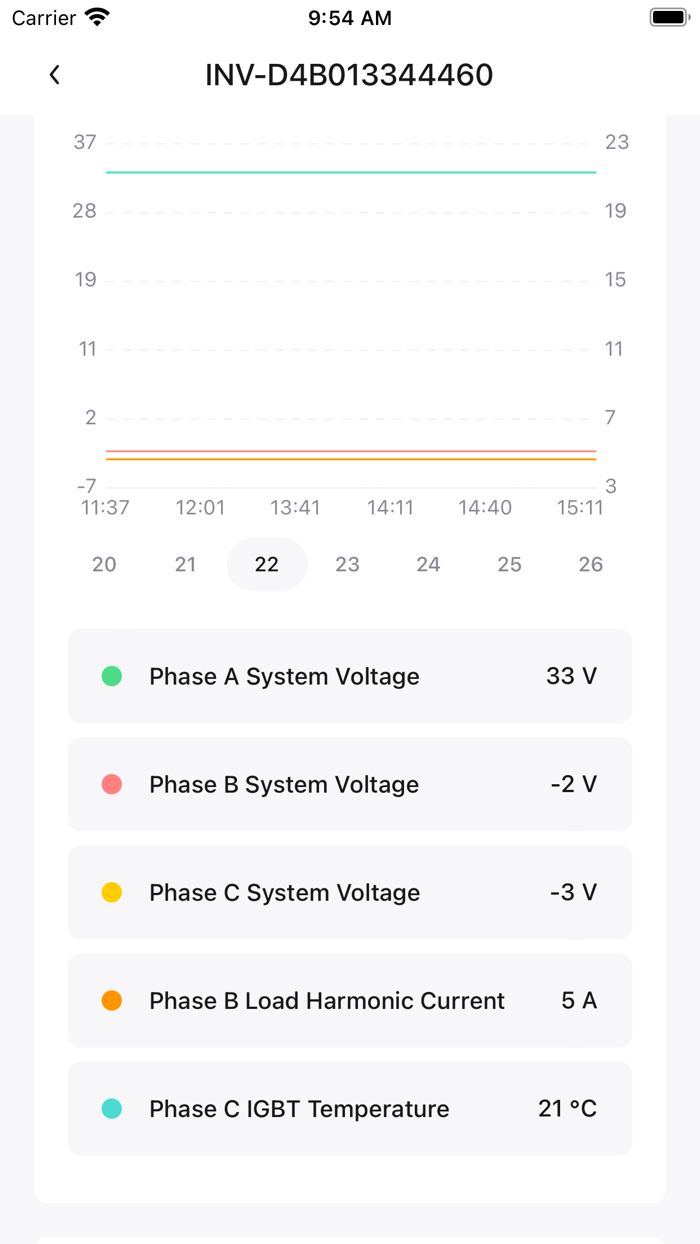
Task: Tap the teal IGBT Temperature legend dot
Action: (110, 1108)
